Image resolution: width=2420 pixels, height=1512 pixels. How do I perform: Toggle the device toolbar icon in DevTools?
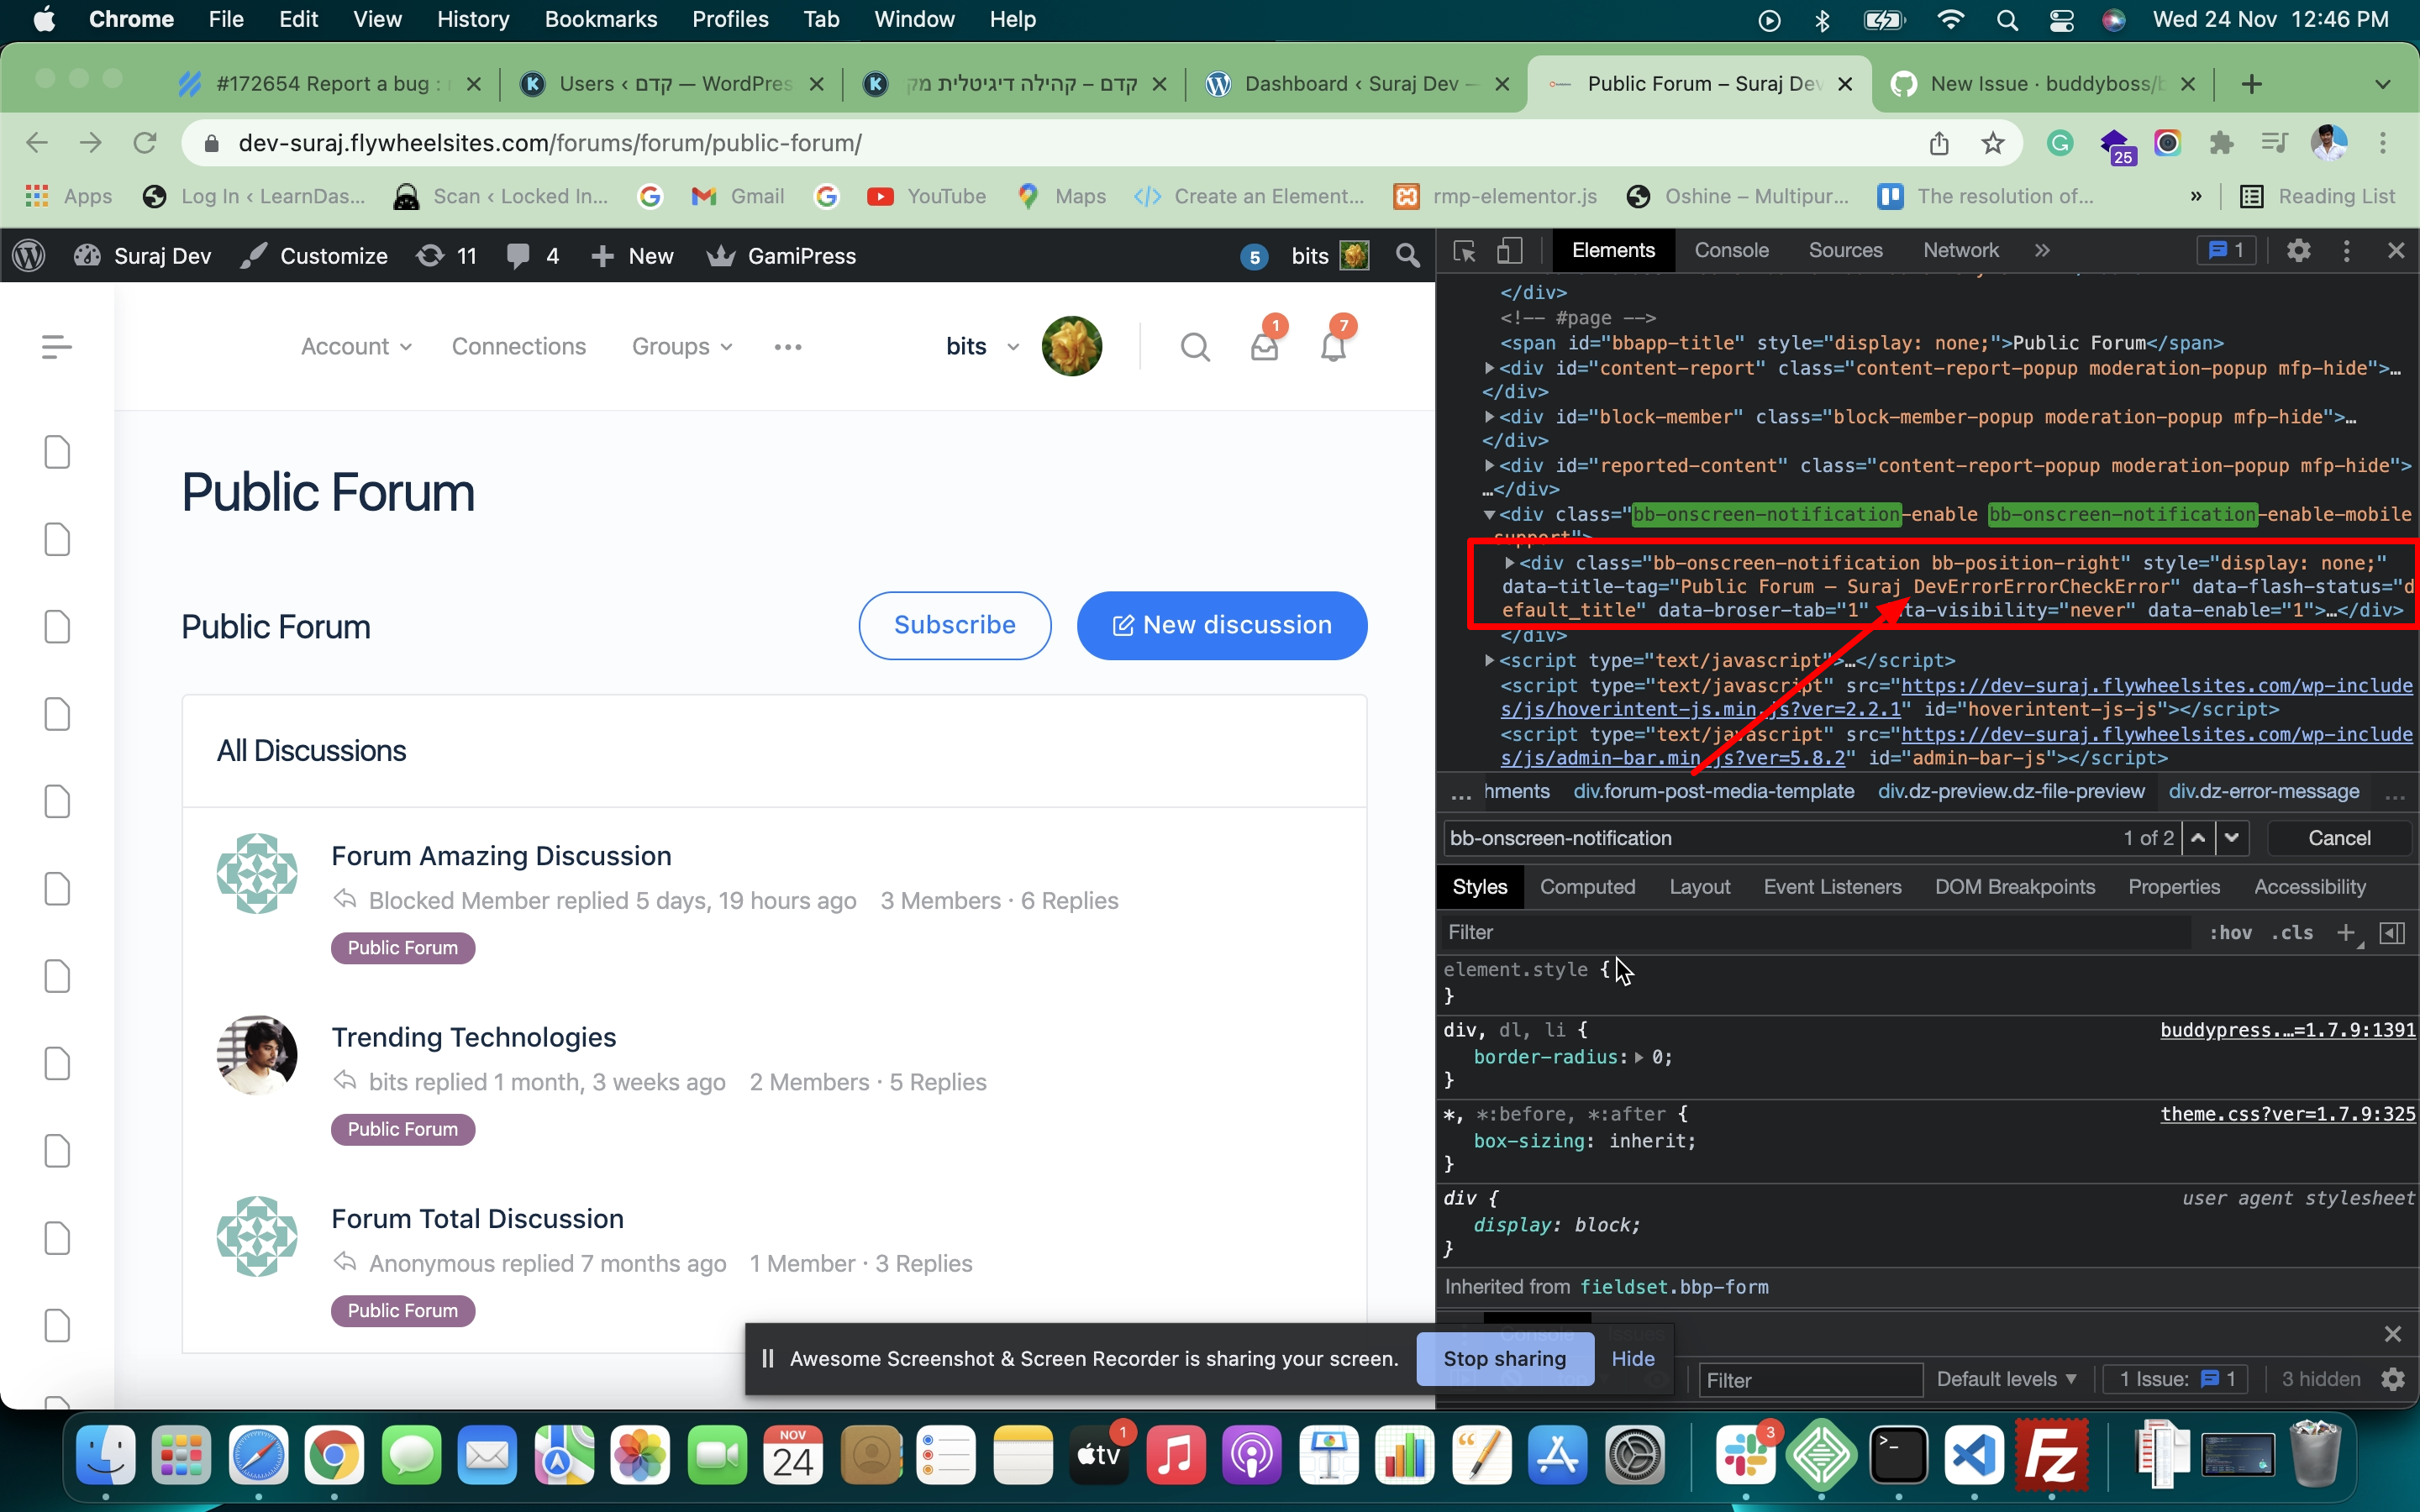tap(1509, 251)
